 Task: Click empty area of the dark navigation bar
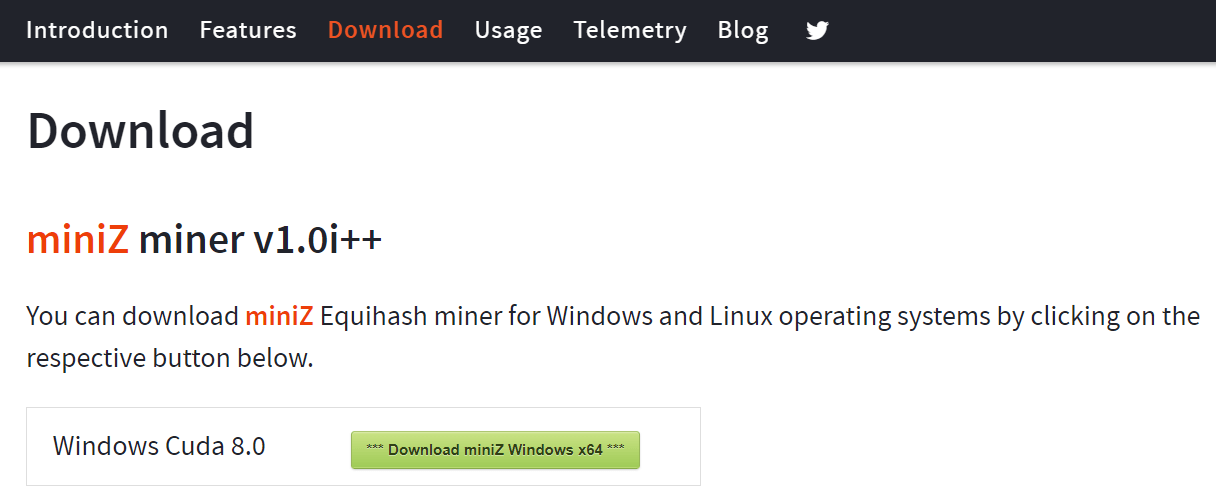pyautogui.click(x=1020, y=31)
